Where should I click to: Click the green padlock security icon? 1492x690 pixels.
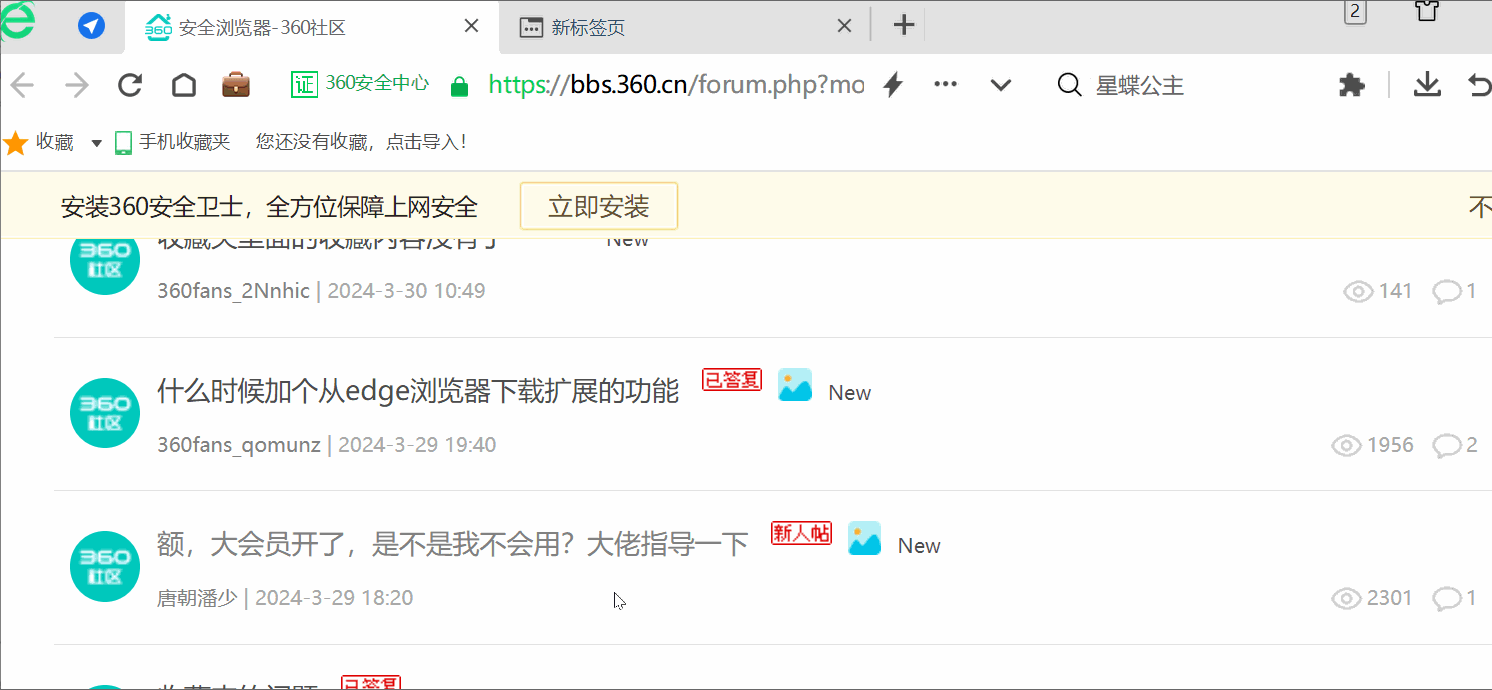(x=459, y=86)
